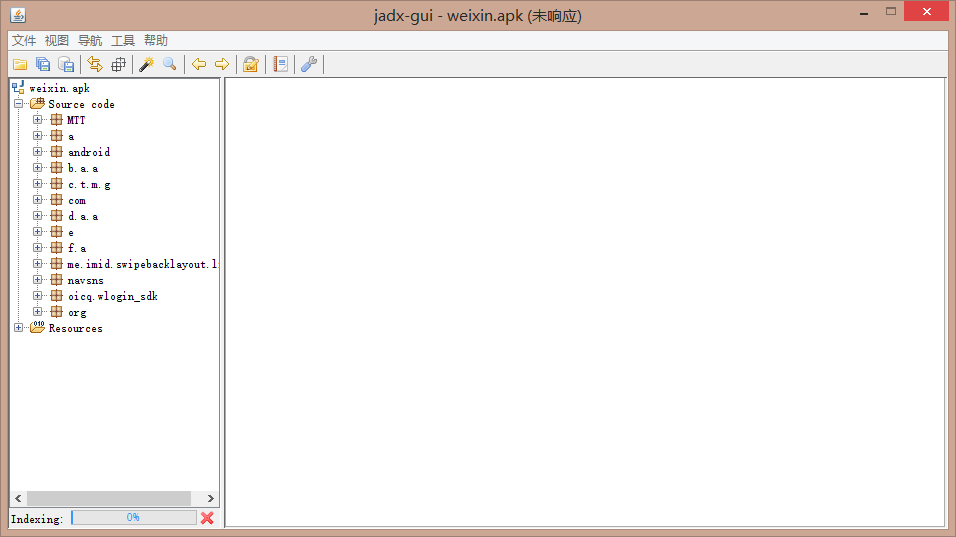Click the deobfuscation toolbar icon
The width and height of the screenshot is (956, 537).
(251, 64)
